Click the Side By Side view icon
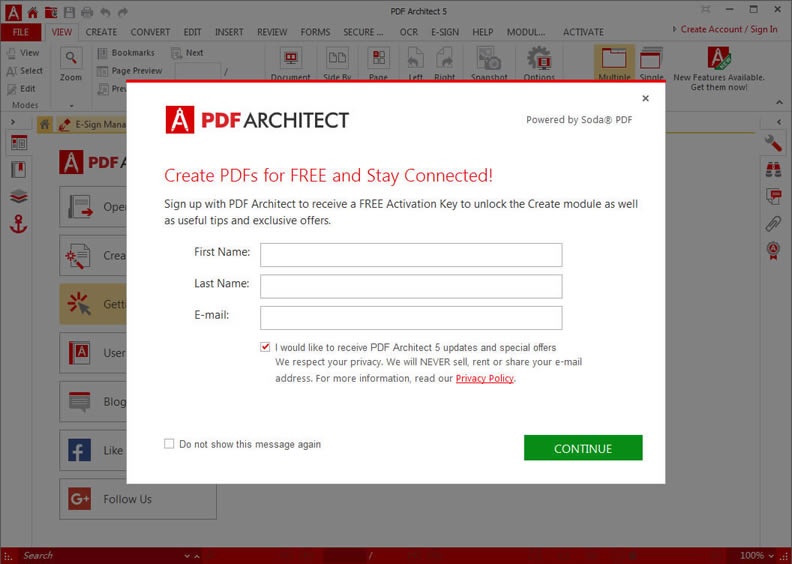 click(337, 58)
